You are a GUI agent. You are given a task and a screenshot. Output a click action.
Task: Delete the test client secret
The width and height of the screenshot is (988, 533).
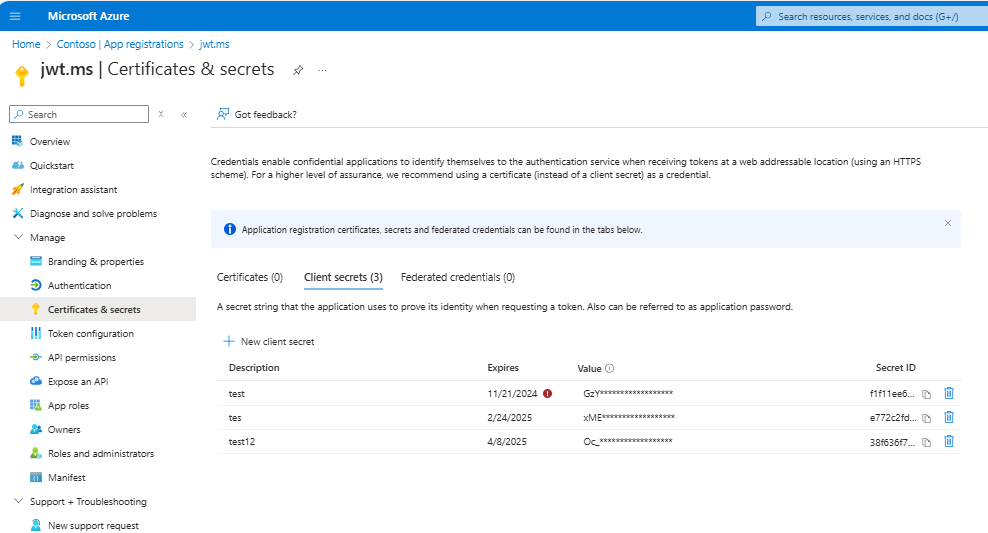click(949, 393)
